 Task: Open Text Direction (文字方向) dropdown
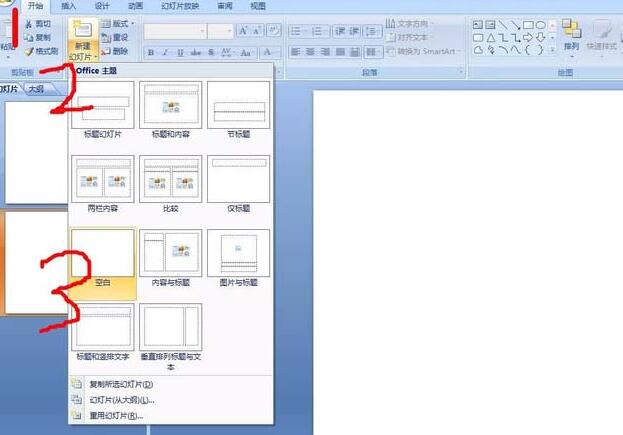pos(409,24)
